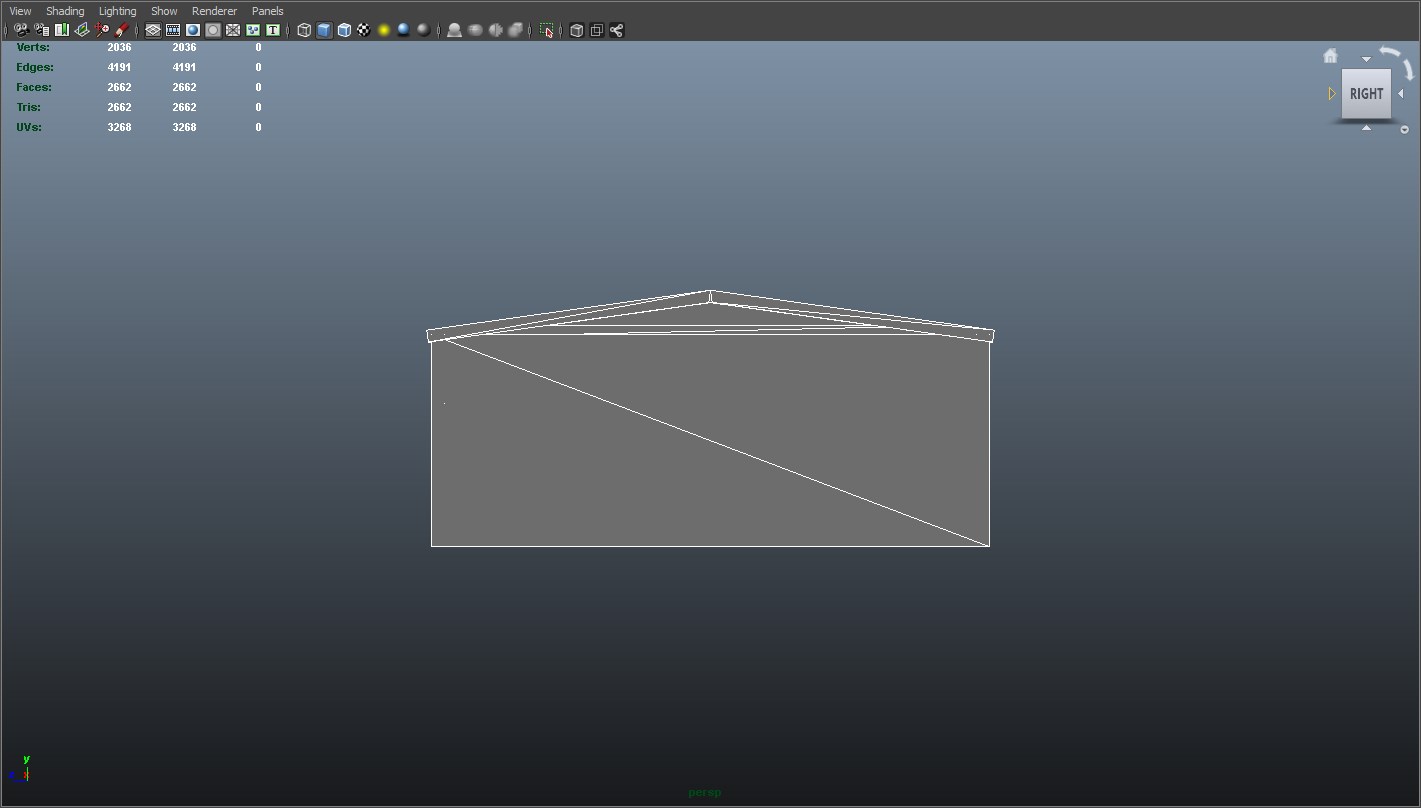Click the High Quality rendering dark sphere
The height and width of the screenshot is (808, 1421).
[x=423, y=30]
